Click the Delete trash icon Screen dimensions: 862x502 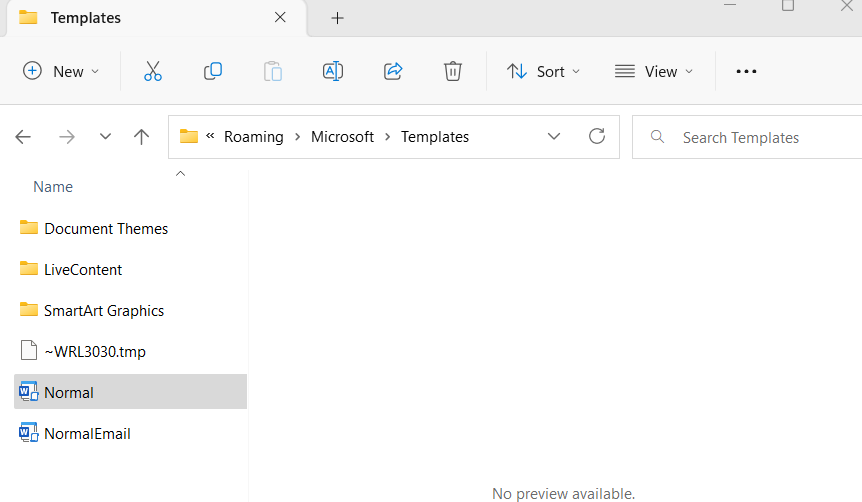point(452,71)
